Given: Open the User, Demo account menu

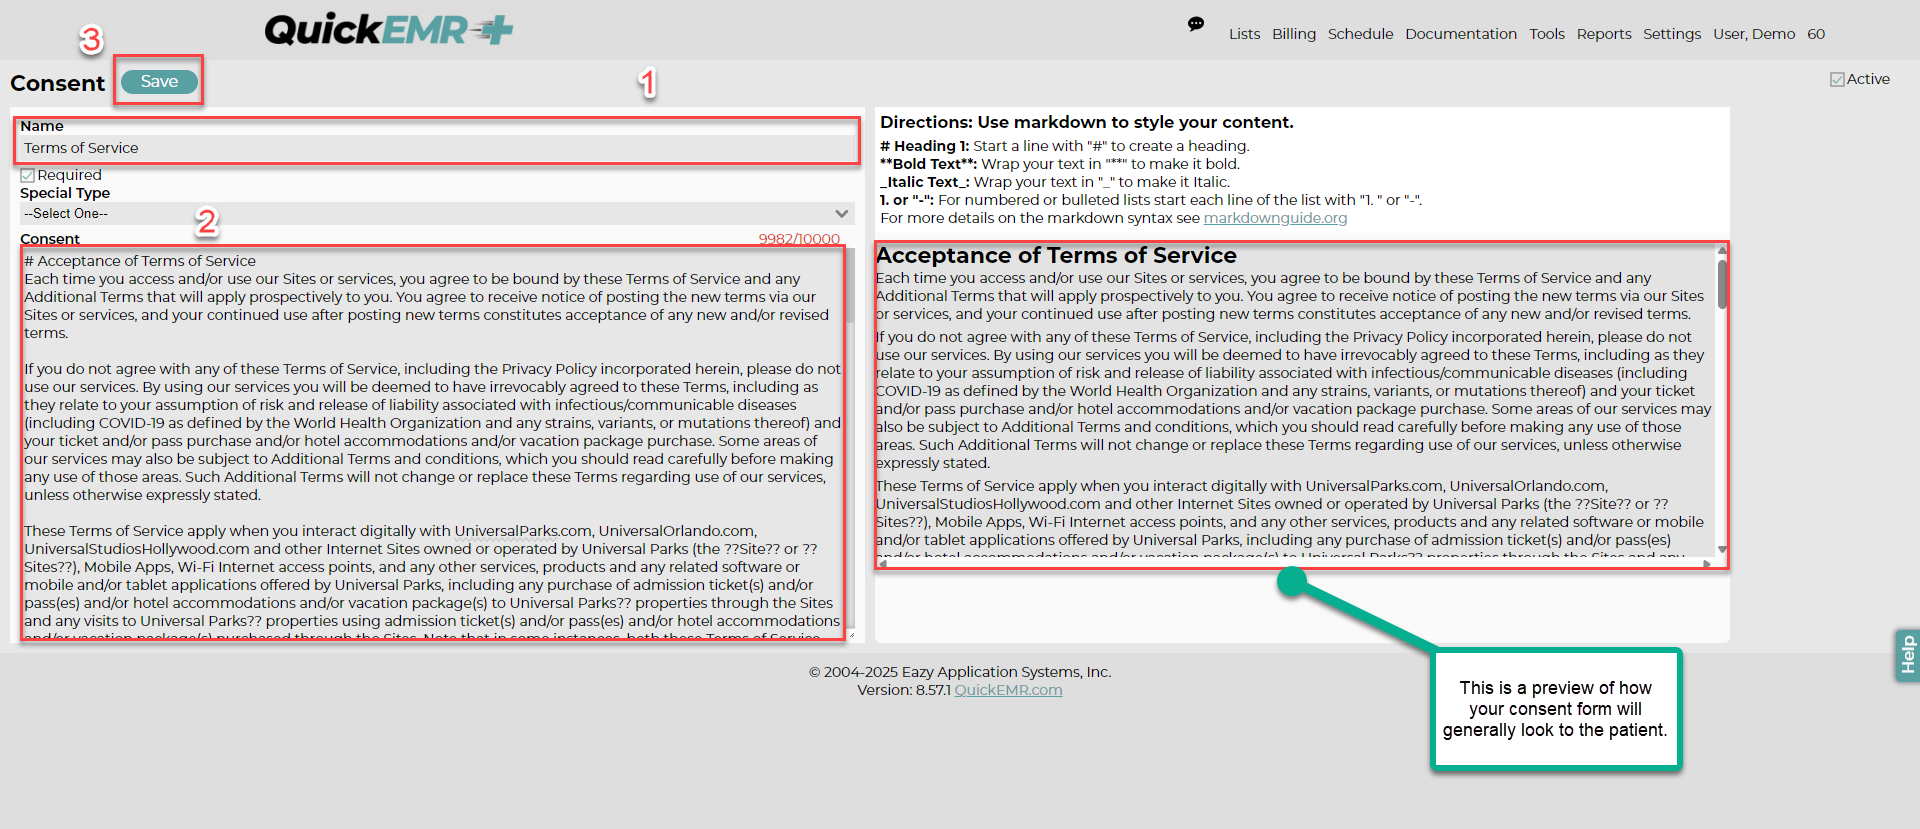Looking at the screenshot, I should 1754,34.
